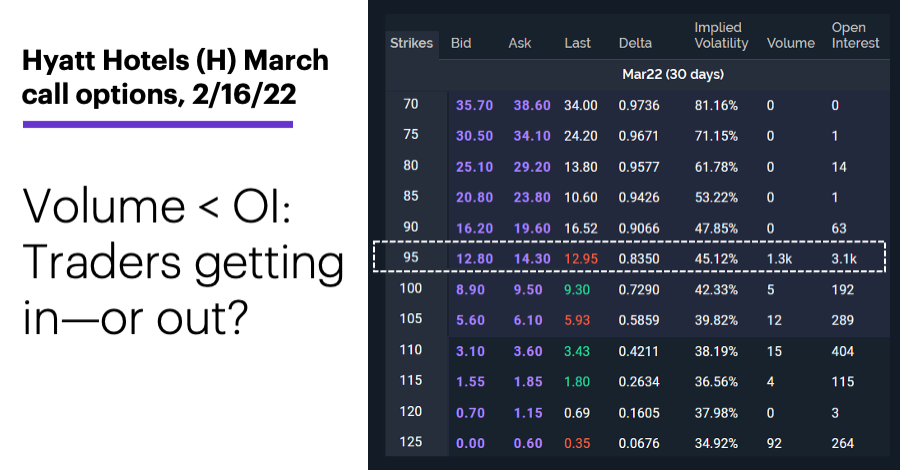The height and width of the screenshot is (470, 900).
Task: Click the 70 strike bid 35.70
Action: click(x=474, y=106)
